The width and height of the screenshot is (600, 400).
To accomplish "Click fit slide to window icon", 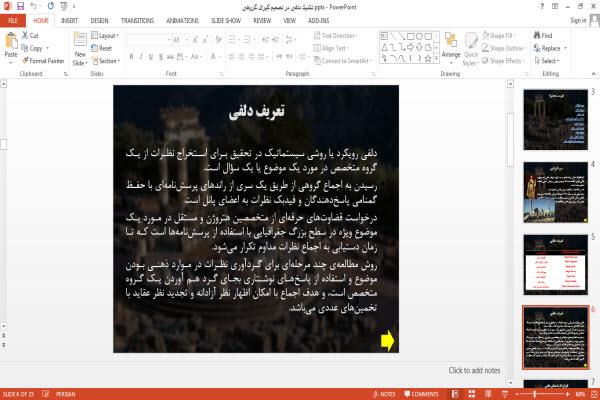I will tap(594, 394).
